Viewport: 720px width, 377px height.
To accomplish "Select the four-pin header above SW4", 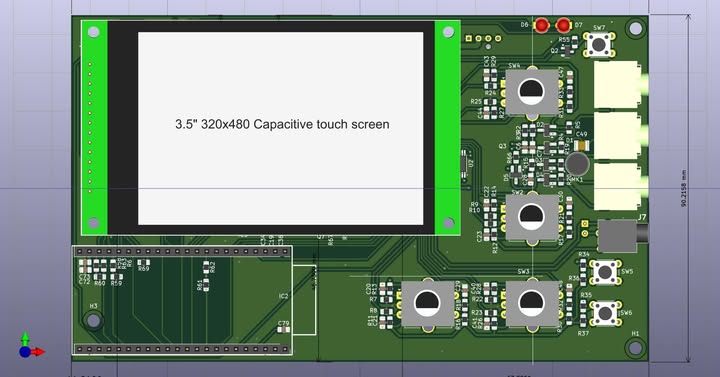I will click(484, 39).
